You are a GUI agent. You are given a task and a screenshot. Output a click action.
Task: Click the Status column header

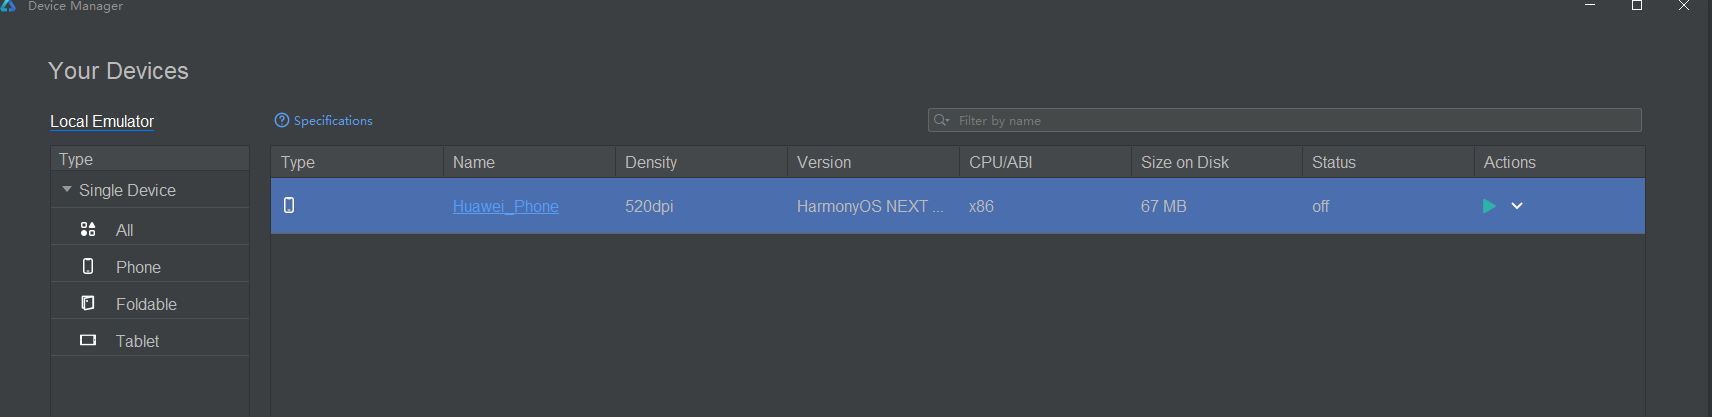(1334, 163)
